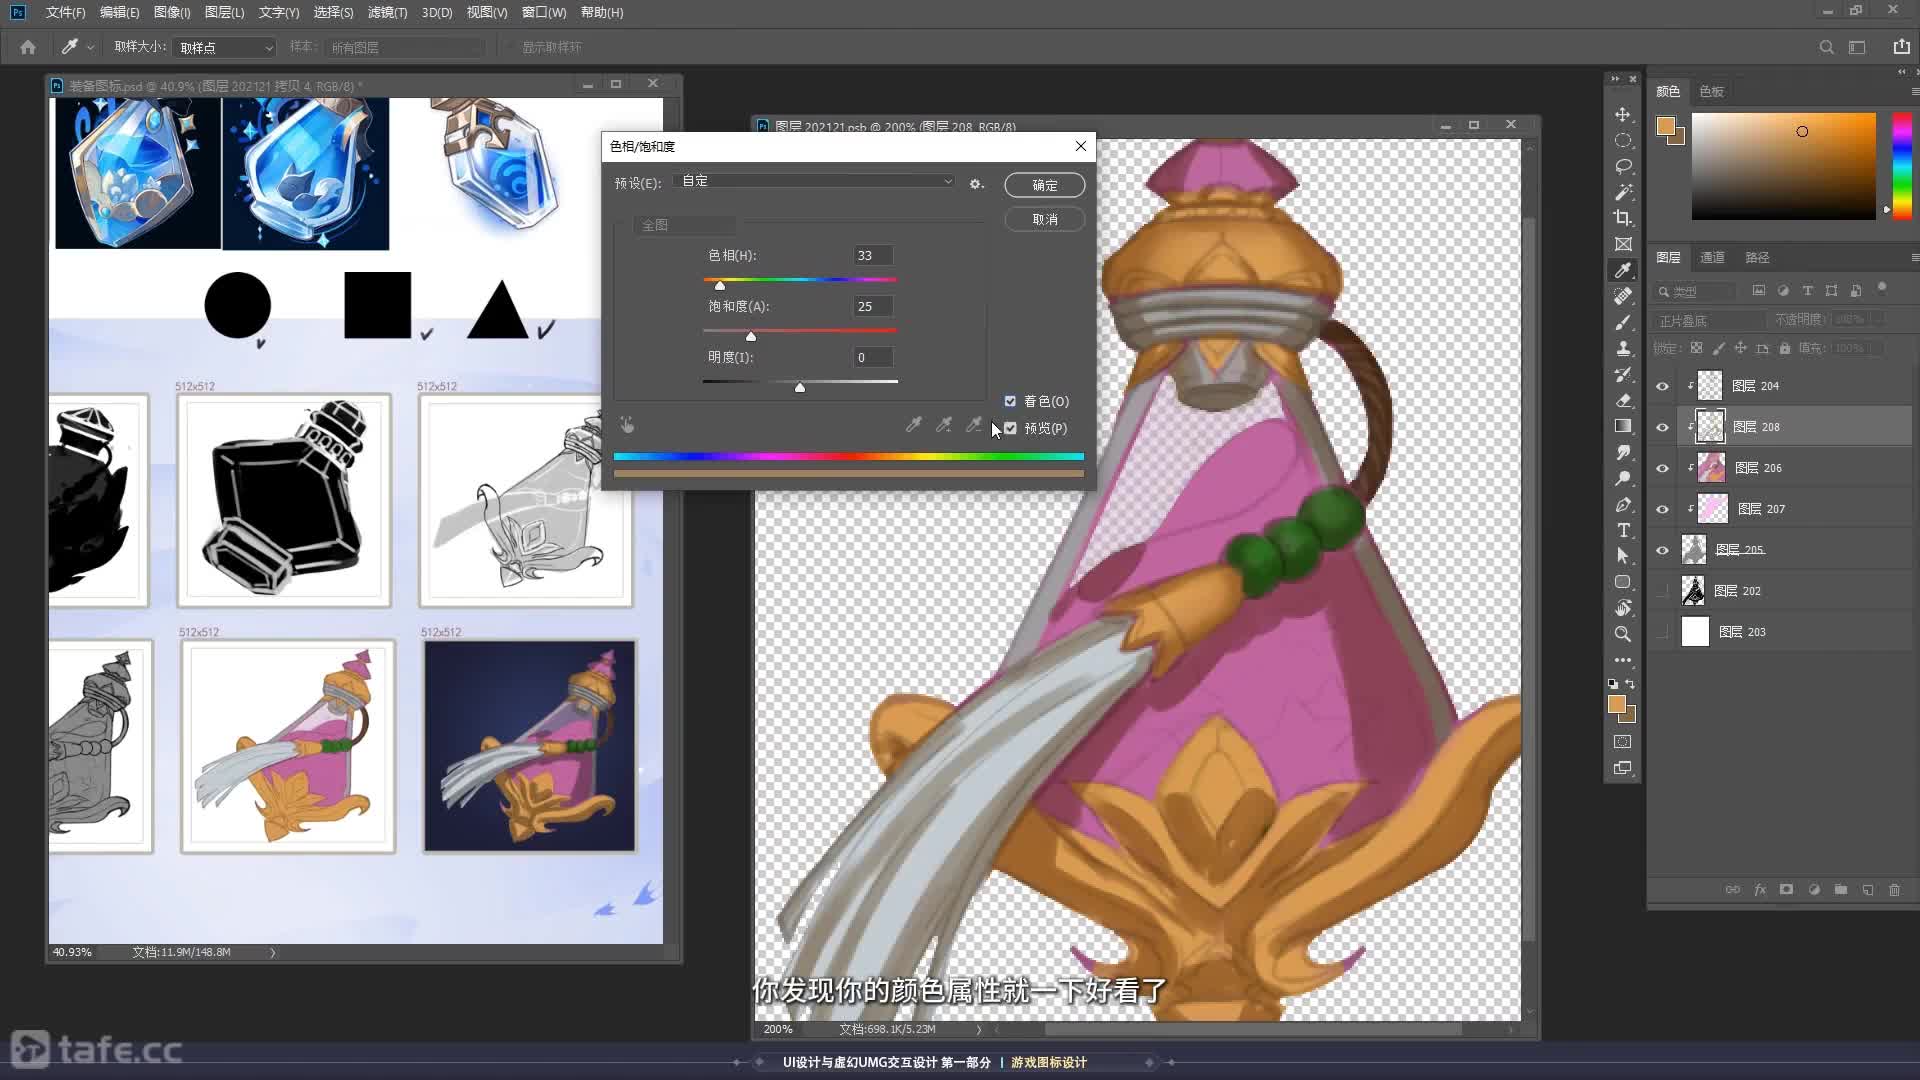Select the Move tool
1920x1080 pixels.
point(1623,115)
